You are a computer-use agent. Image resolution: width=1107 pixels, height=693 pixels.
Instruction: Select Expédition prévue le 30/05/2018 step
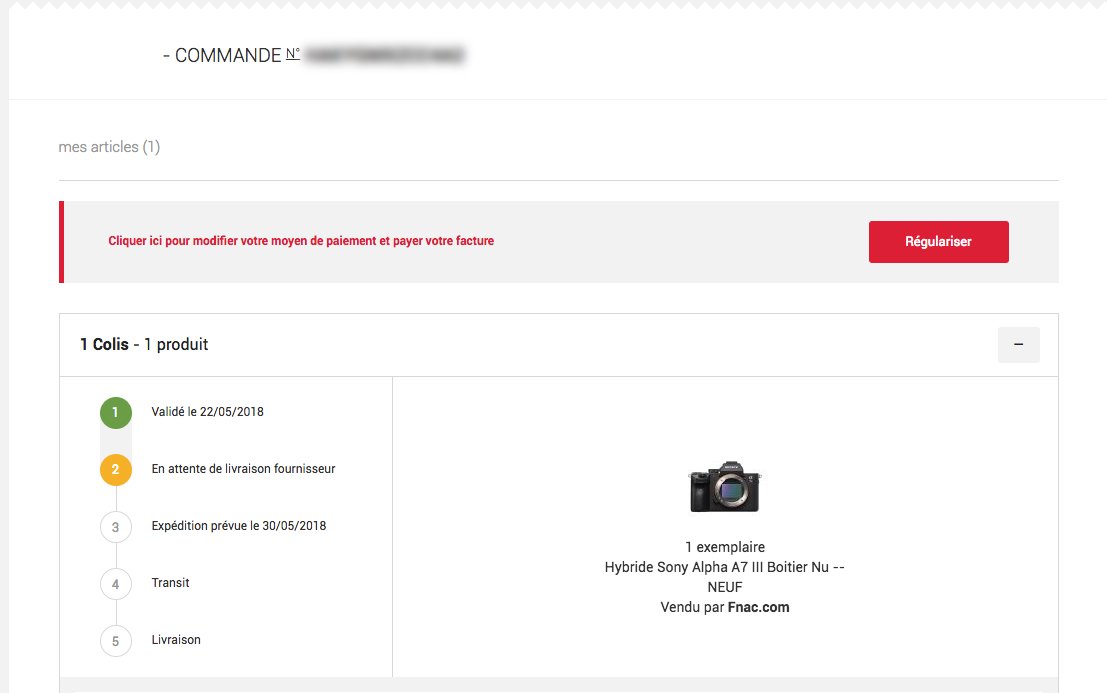239,526
